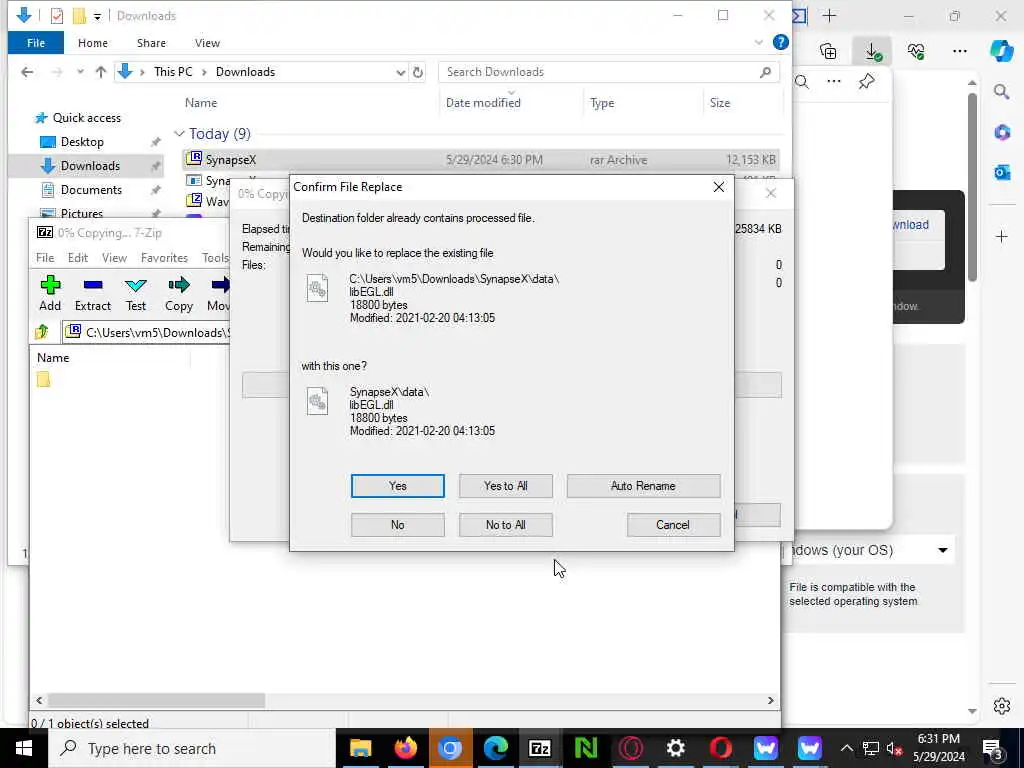This screenshot has height=768, width=1024.
Task: Pick Auto Rename in the replace dialog
Action: click(643, 486)
